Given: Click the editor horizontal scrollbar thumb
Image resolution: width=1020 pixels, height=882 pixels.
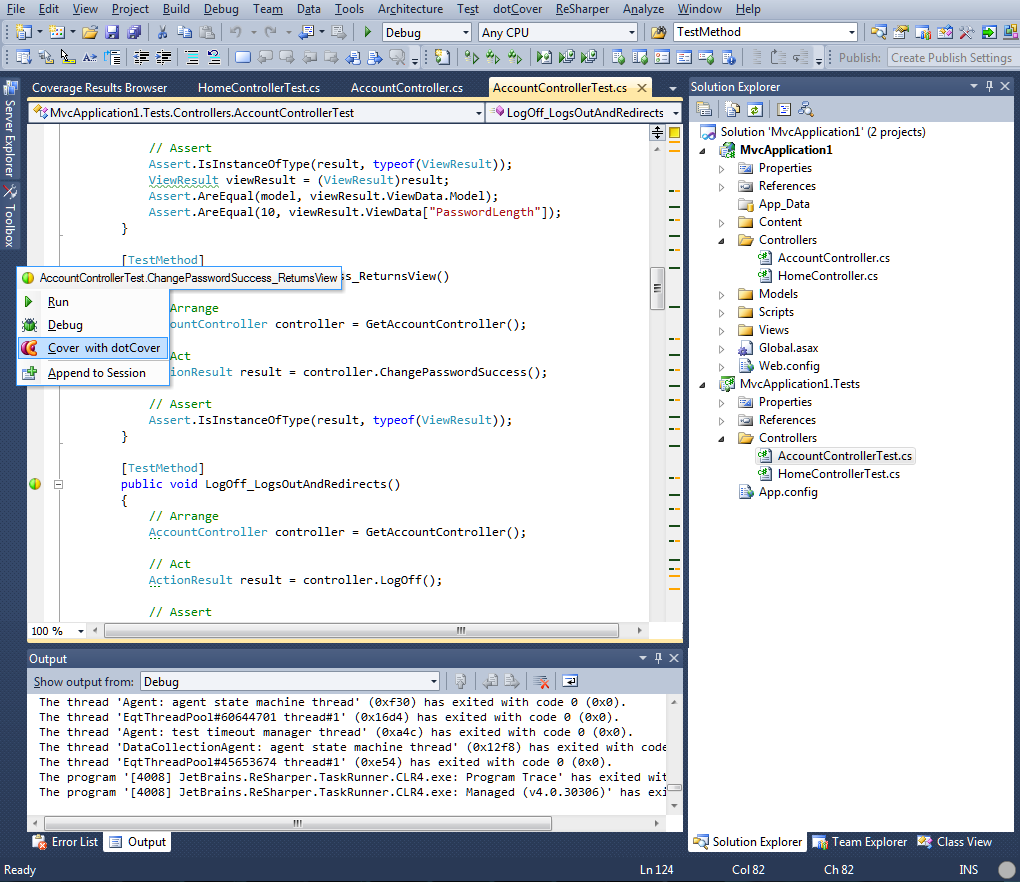Looking at the screenshot, I should click(361, 630).
